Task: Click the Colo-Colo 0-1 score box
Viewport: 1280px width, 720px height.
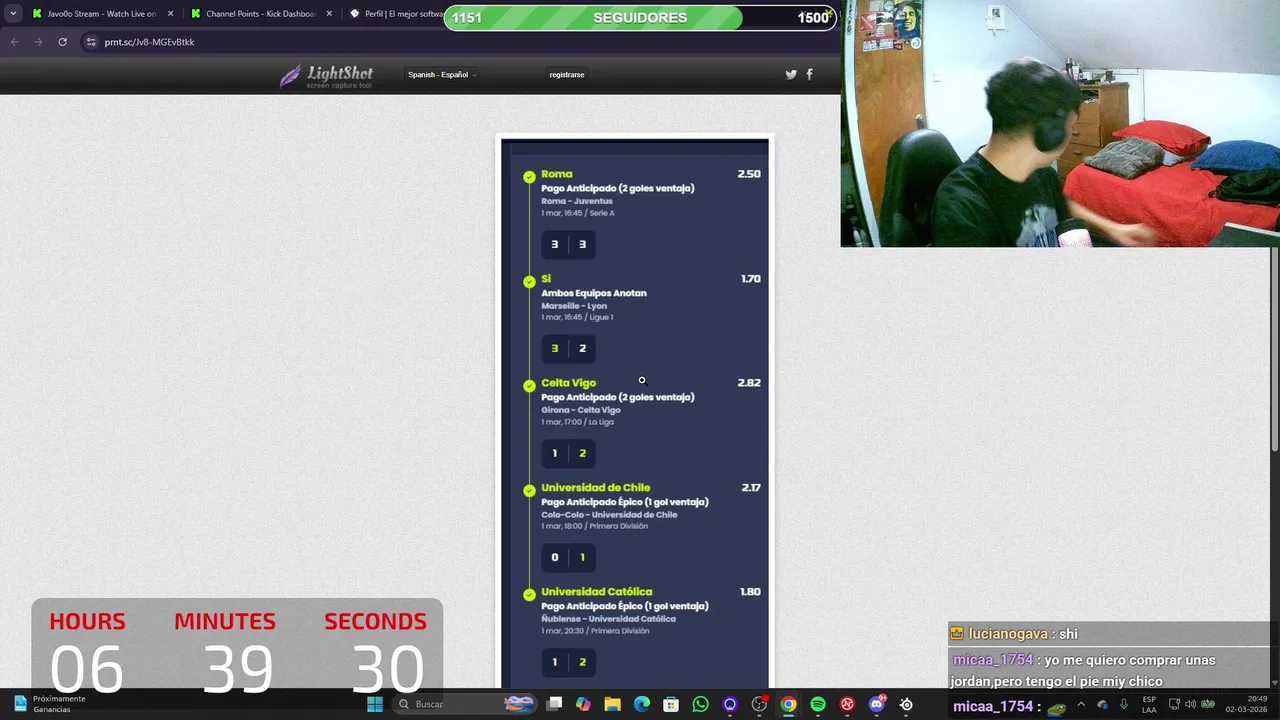Action: pos(568,557)
